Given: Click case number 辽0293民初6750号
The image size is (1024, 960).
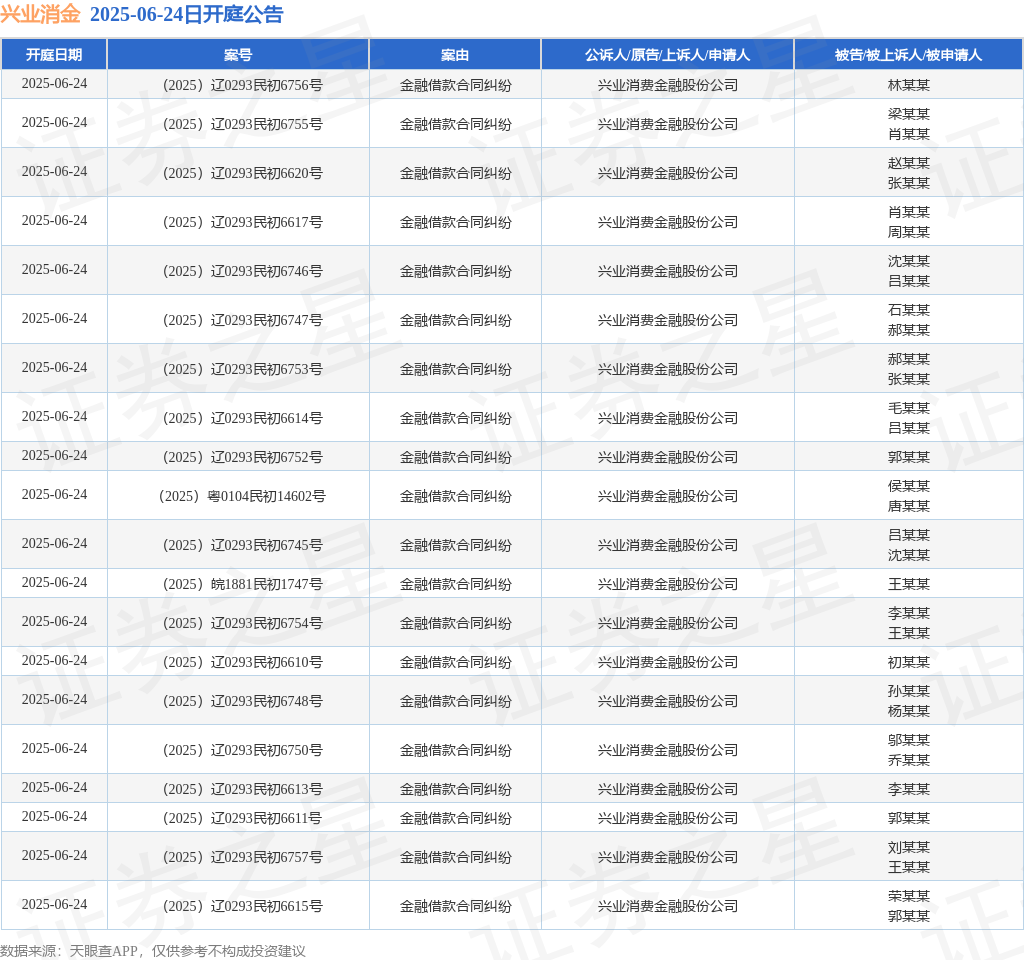Looking at the screenshot, I should [242, 750].
